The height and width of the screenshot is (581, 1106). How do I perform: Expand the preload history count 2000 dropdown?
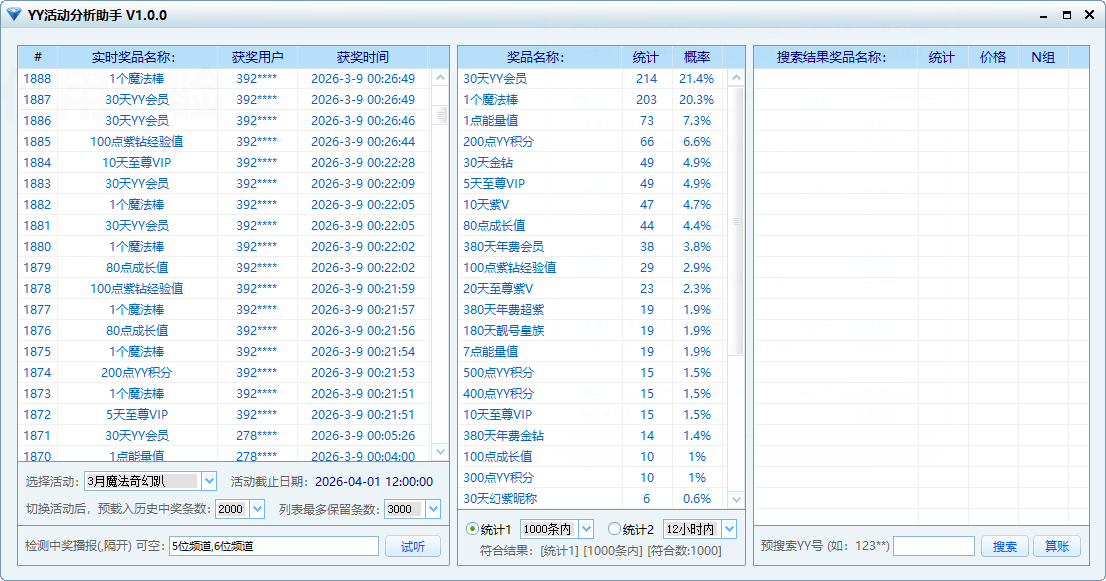tap(257, 509)
